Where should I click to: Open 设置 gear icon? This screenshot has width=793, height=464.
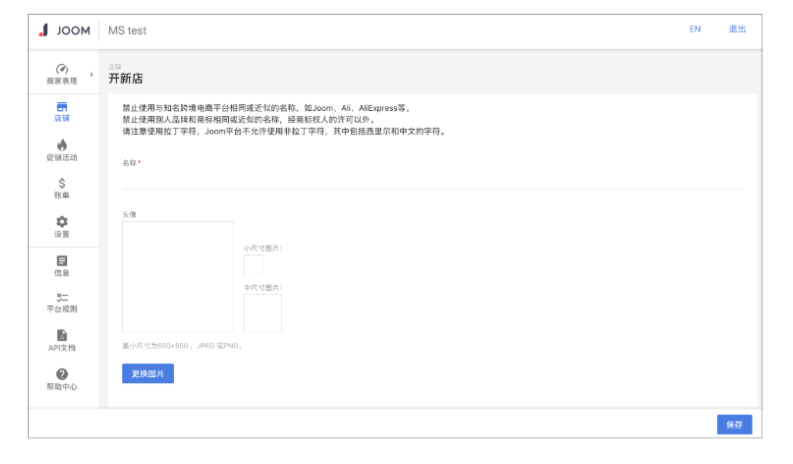[62, 222]
